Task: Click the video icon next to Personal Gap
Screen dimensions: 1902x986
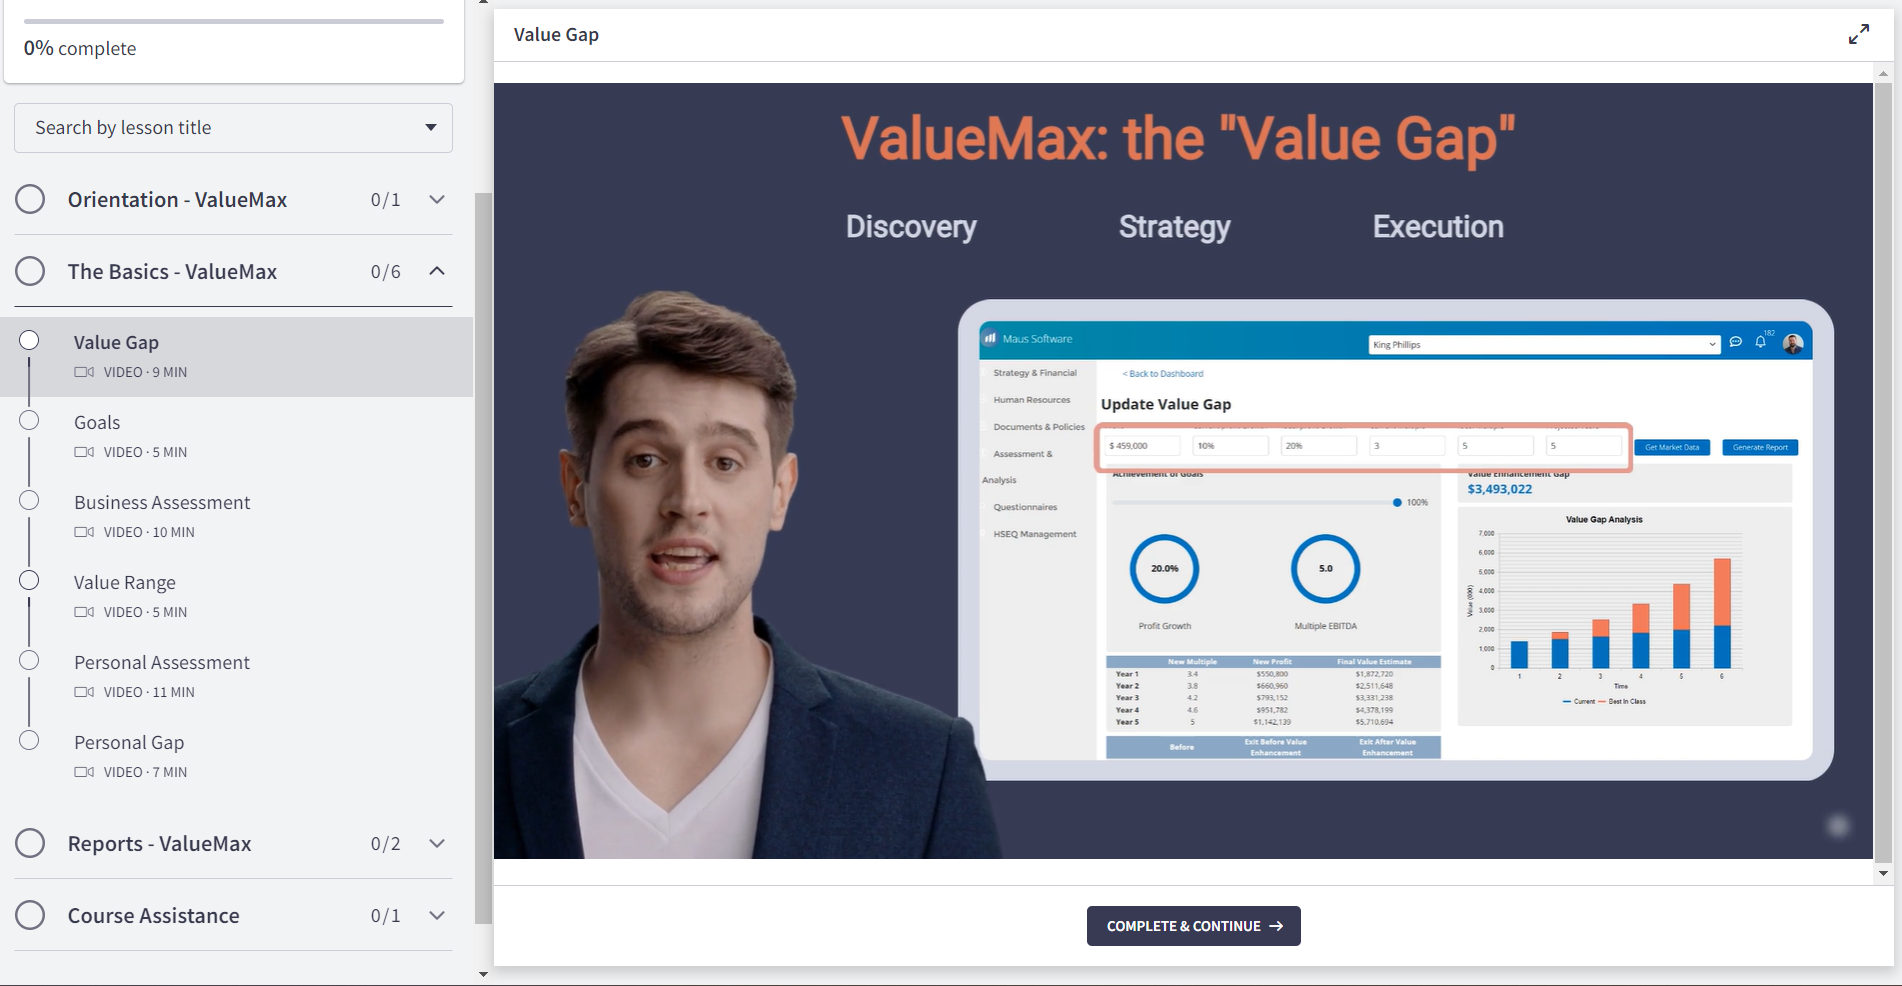Action: (84, 772)
